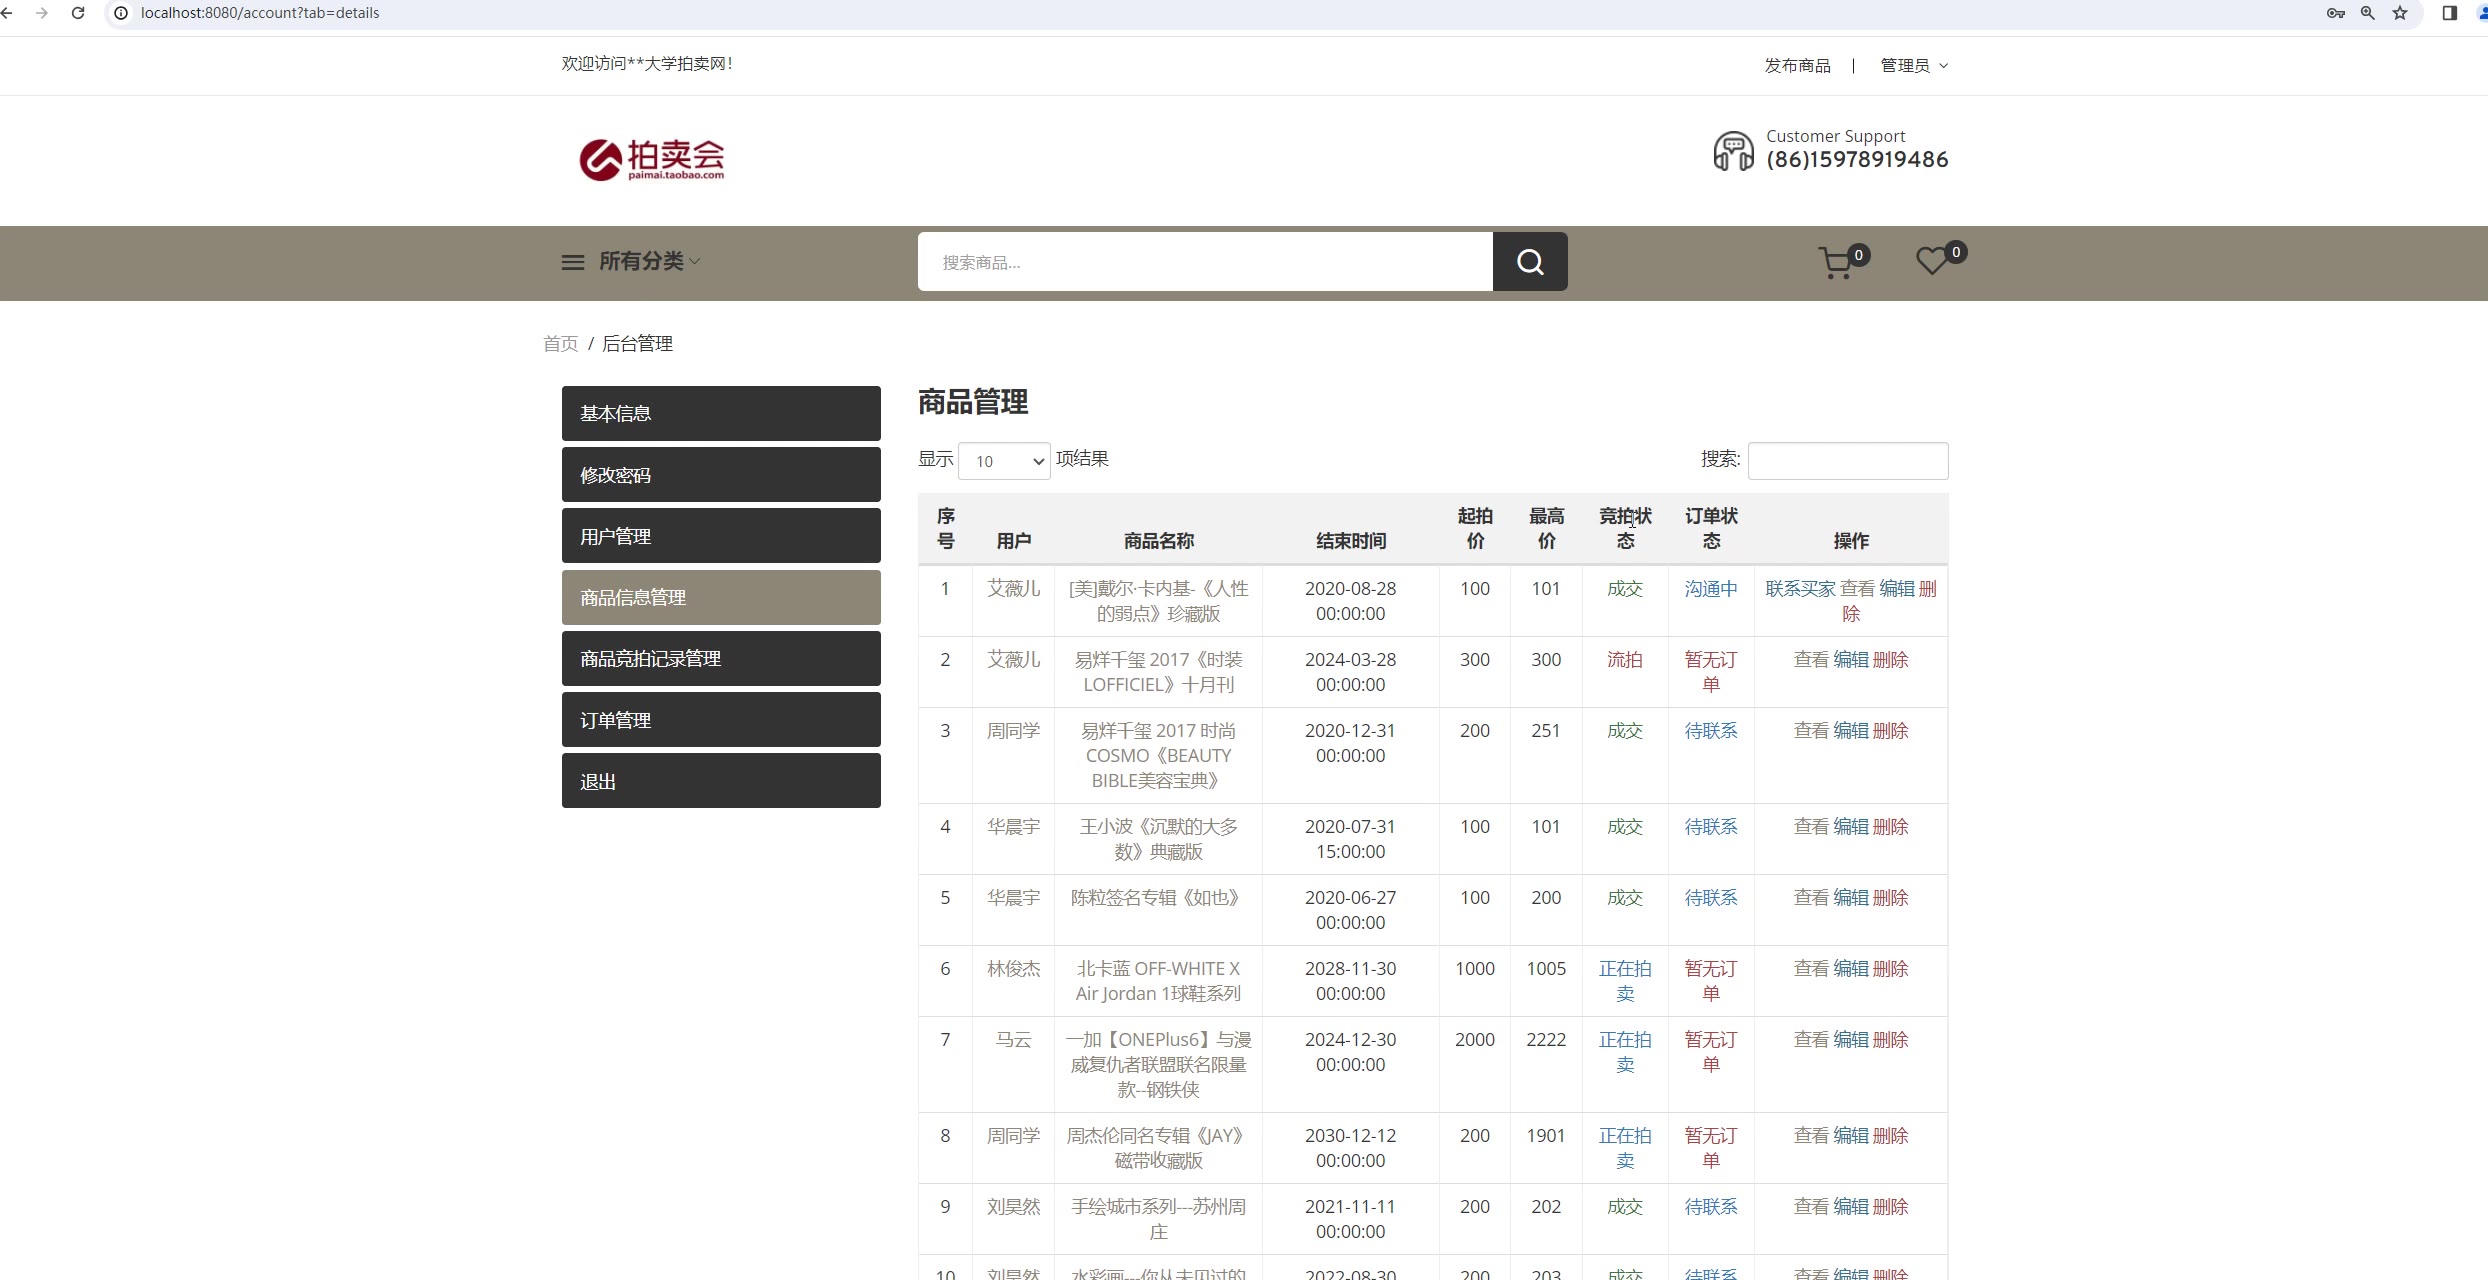Click the magnifier search button
The width and height of the screenshot is (2488, 1280).
click(1529, 262)
